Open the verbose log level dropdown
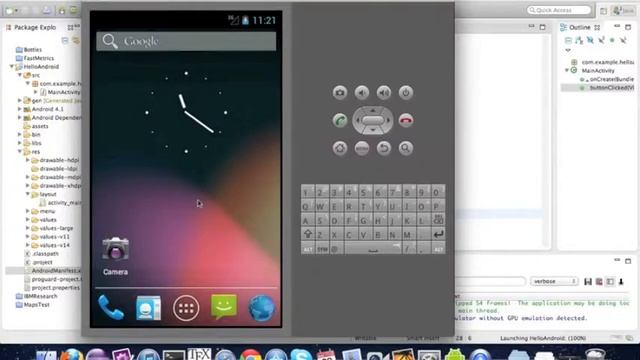Image resolution: width=640 pixels, height=360 pixels. tap(554, 282)
